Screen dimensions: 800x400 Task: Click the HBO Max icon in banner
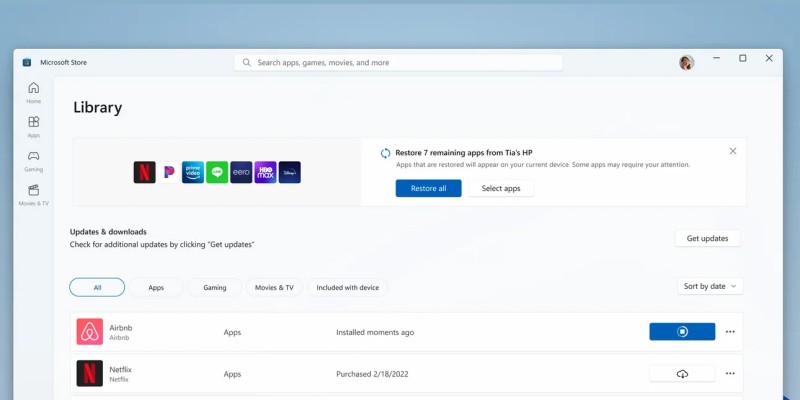(265, 172)
